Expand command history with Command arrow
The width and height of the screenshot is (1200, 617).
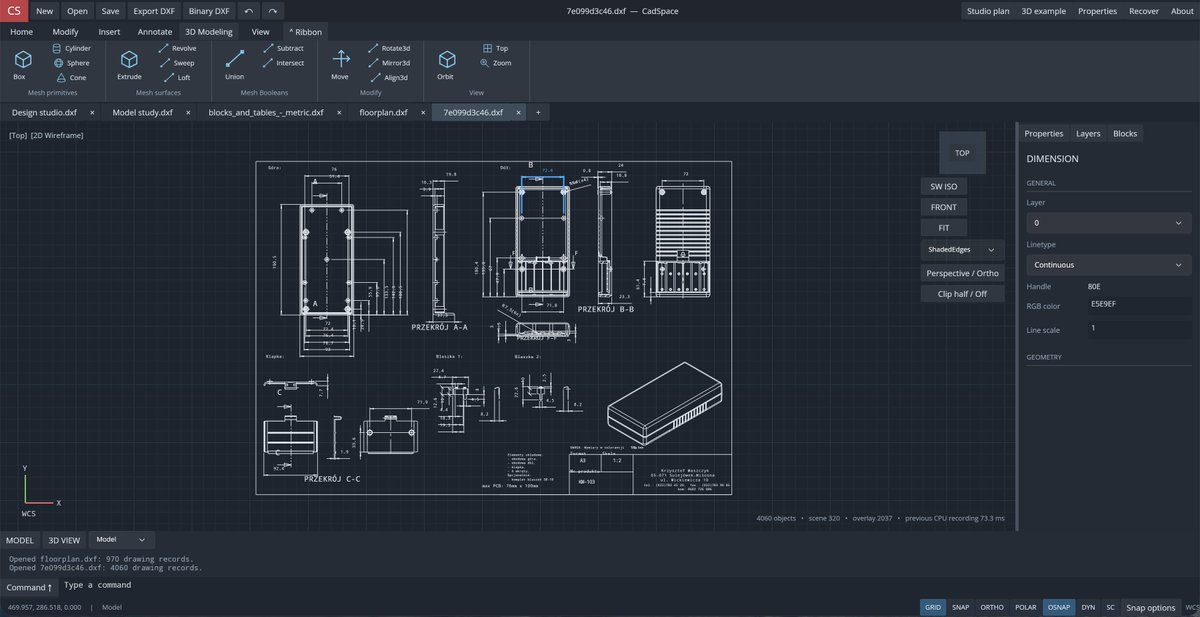tap(29, 587)
